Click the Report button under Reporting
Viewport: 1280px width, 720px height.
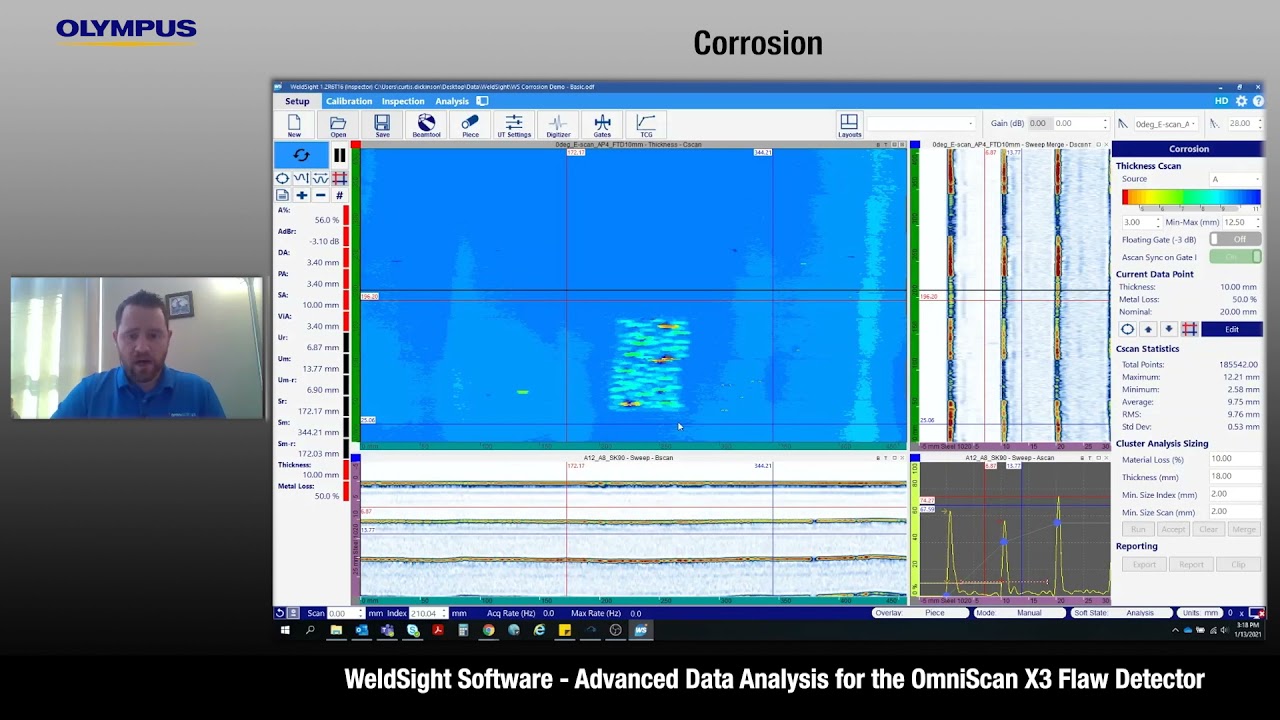(x=1191, y=565)
